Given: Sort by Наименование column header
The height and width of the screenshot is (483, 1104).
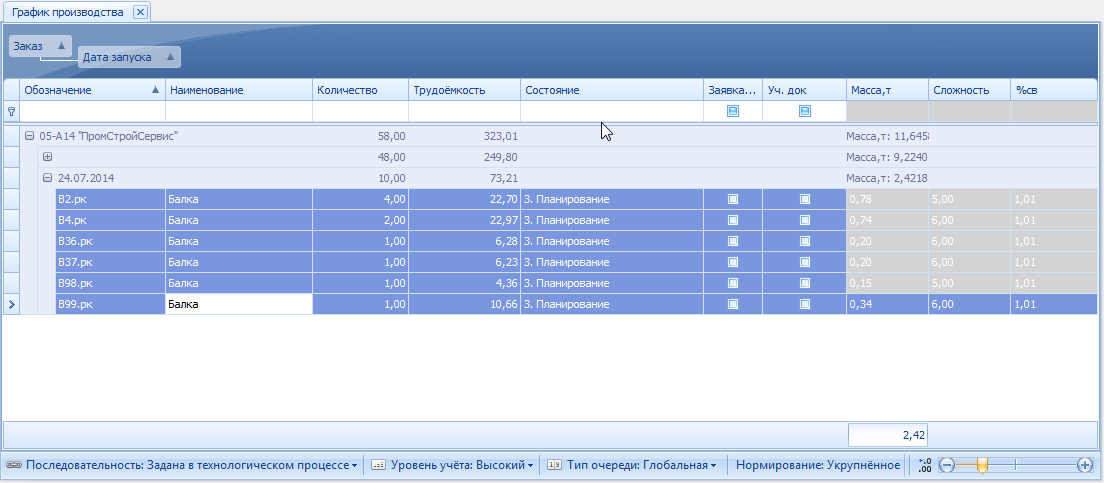Looking at the screenshot, I should [x=239, y=90].
